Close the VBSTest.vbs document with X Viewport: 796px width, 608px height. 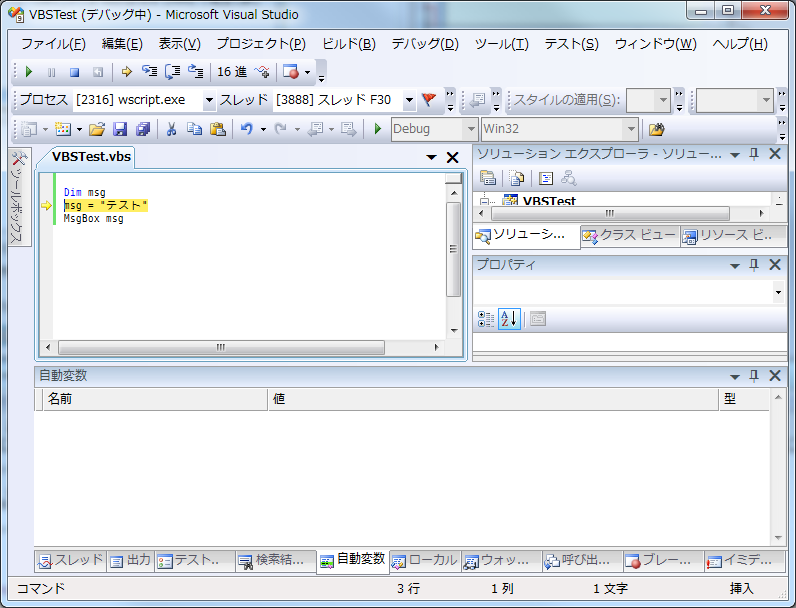[x=452, y=157]
